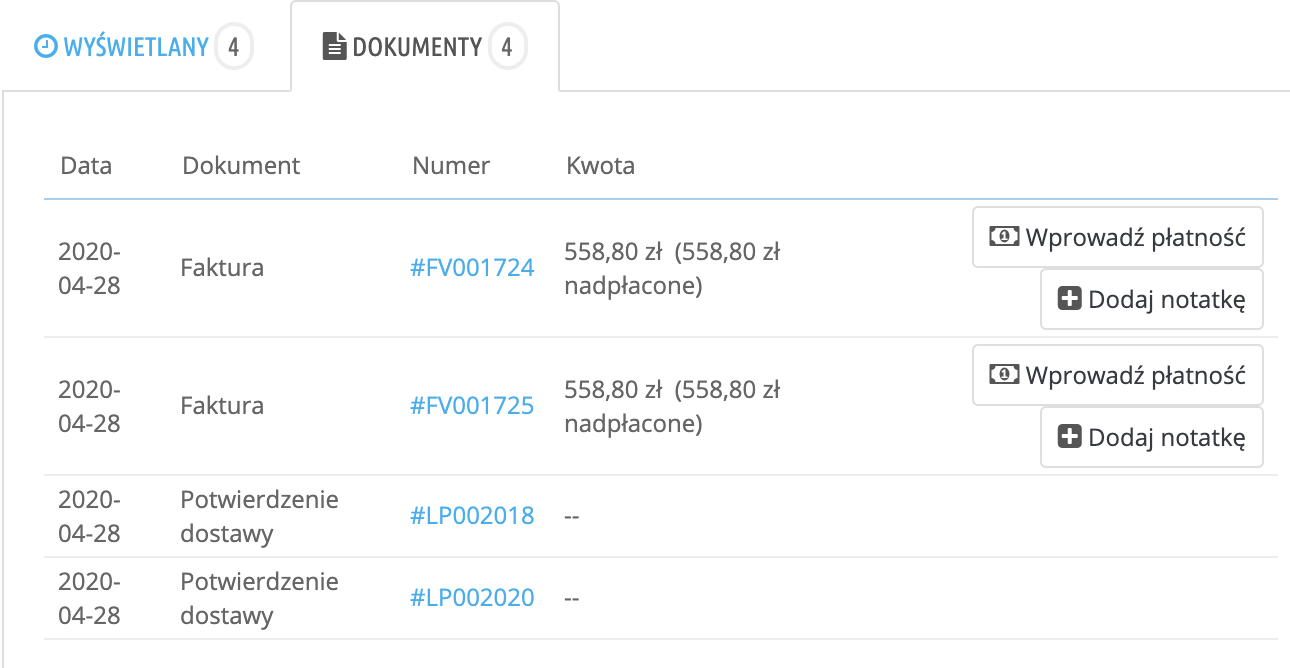Click the counter badge showing 4 on DOKUMENTY tab

click(507, 44)
